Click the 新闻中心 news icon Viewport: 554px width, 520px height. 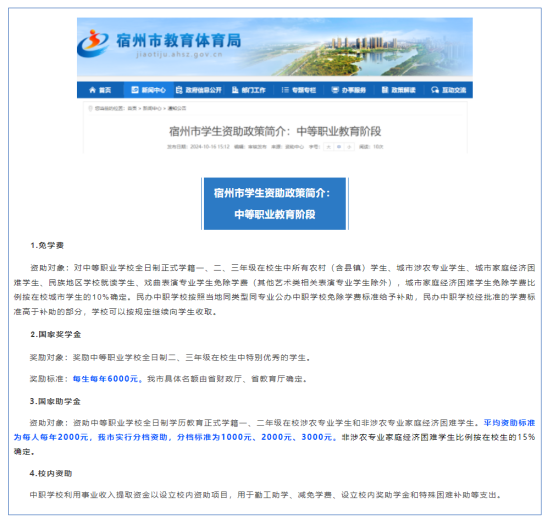[x=135, y=90]
